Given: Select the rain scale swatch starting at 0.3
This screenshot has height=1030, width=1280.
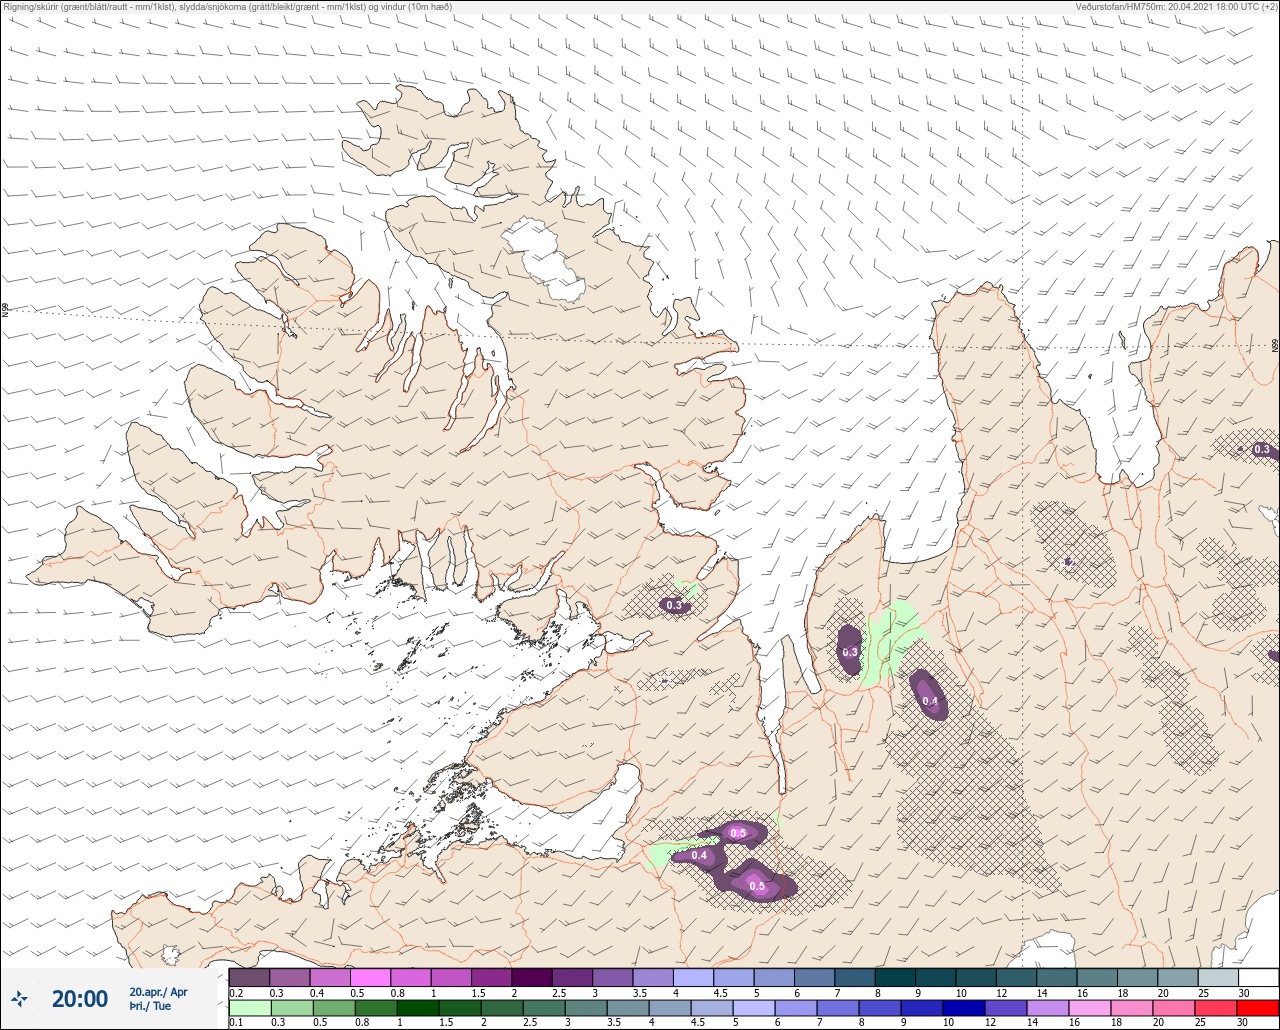Looking at the screenshot, I should click(x=292, y=1009).
